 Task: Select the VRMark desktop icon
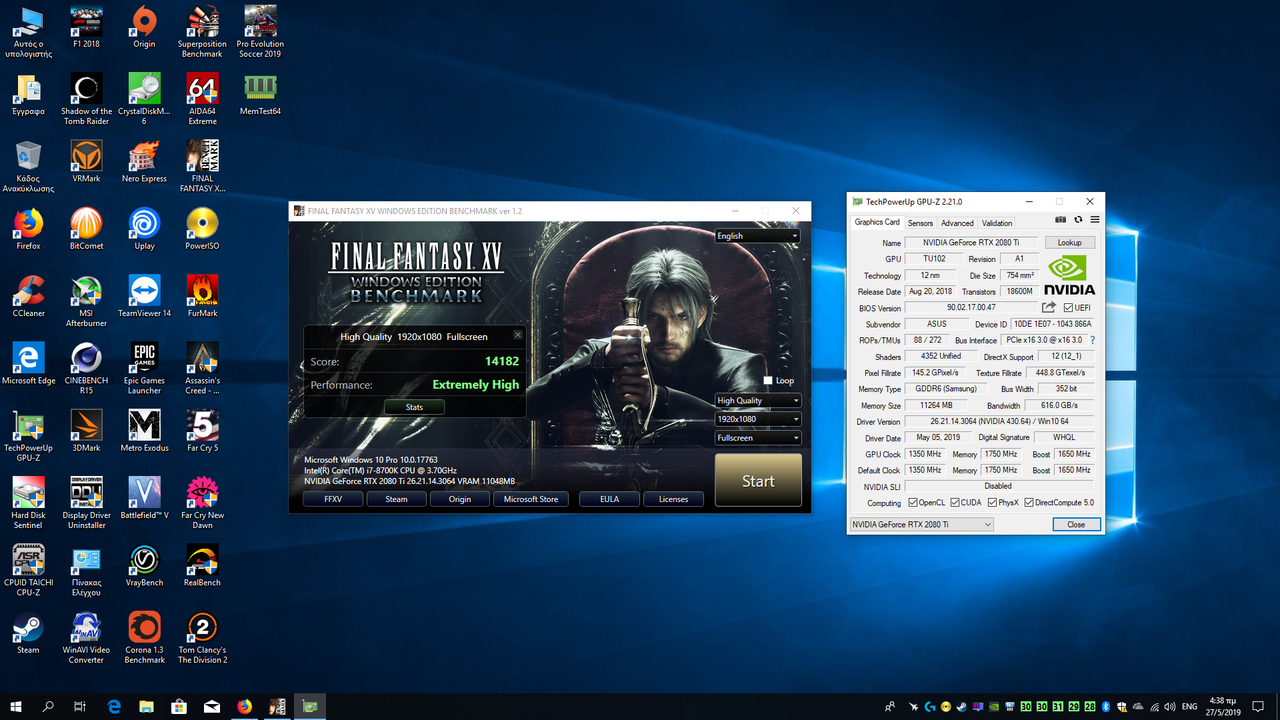pyautogui.click(x=86, y=162)
